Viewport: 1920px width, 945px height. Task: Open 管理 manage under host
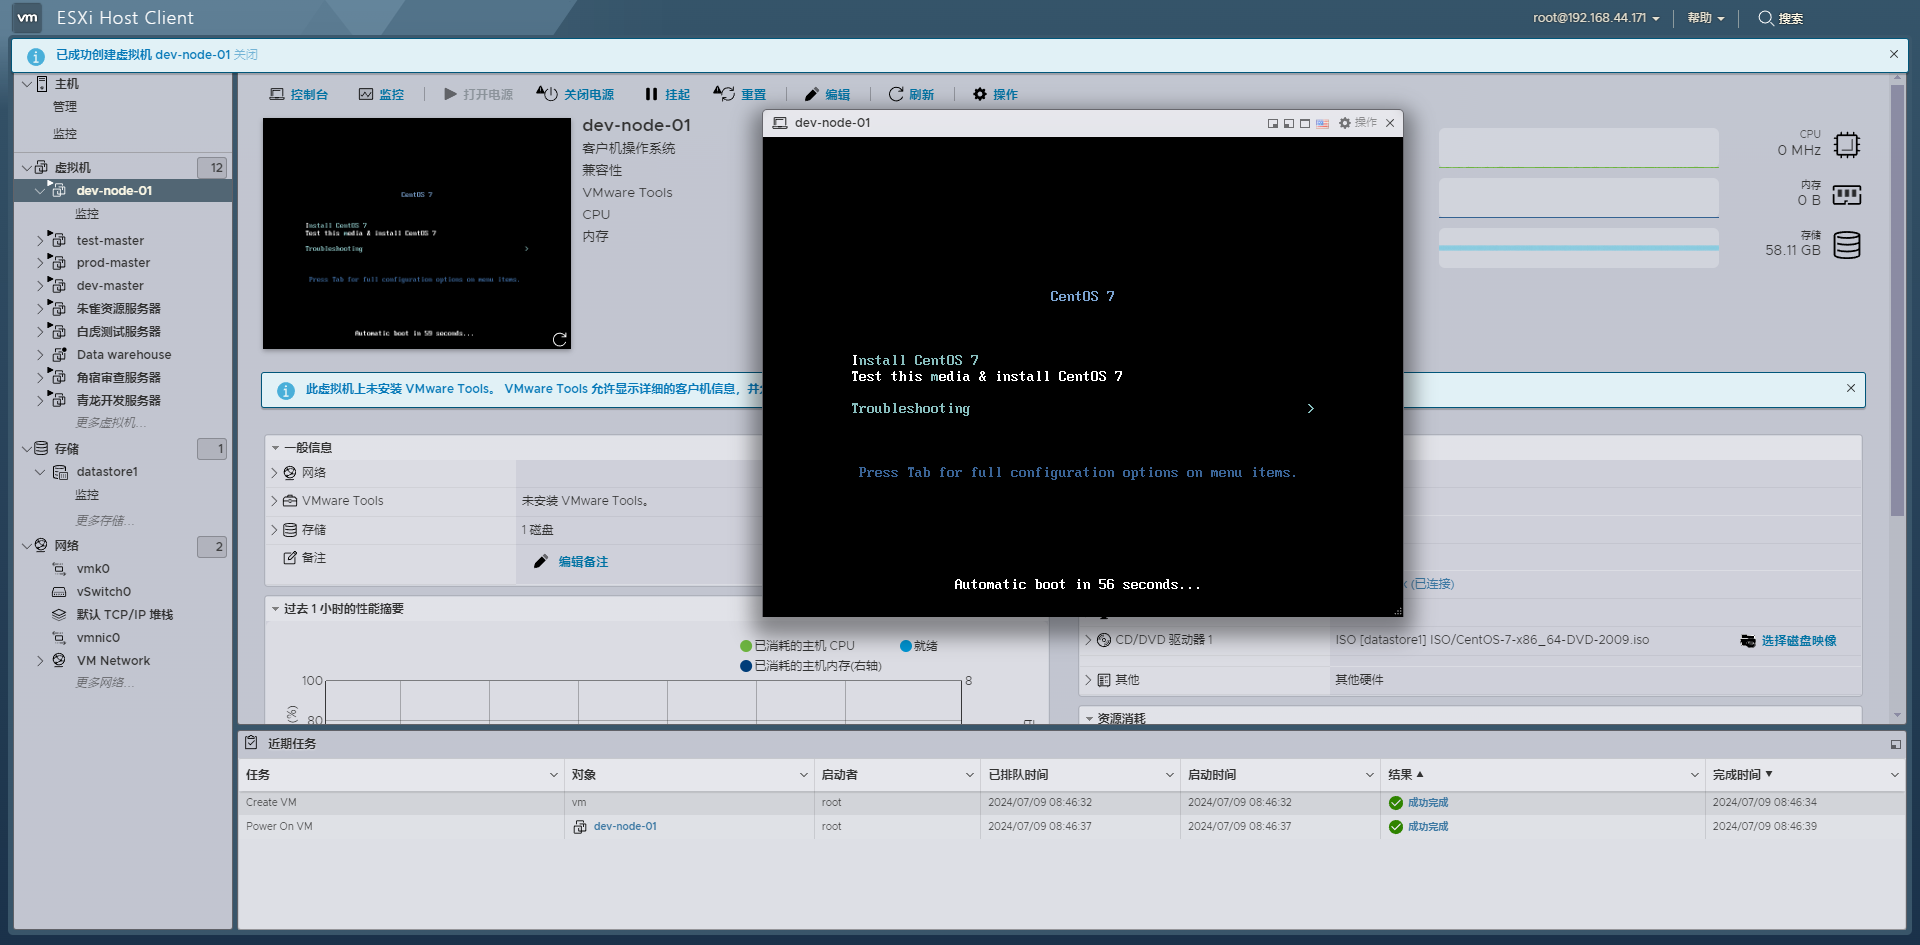click(x=65, y=107)
